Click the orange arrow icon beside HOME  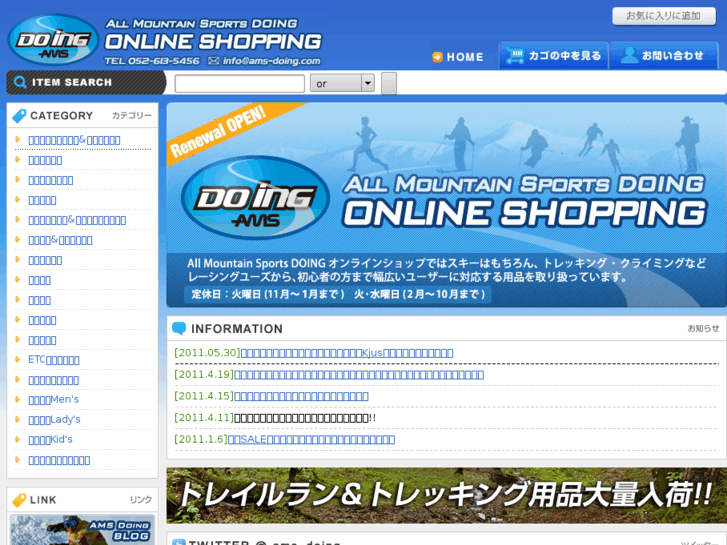(437, 57)
